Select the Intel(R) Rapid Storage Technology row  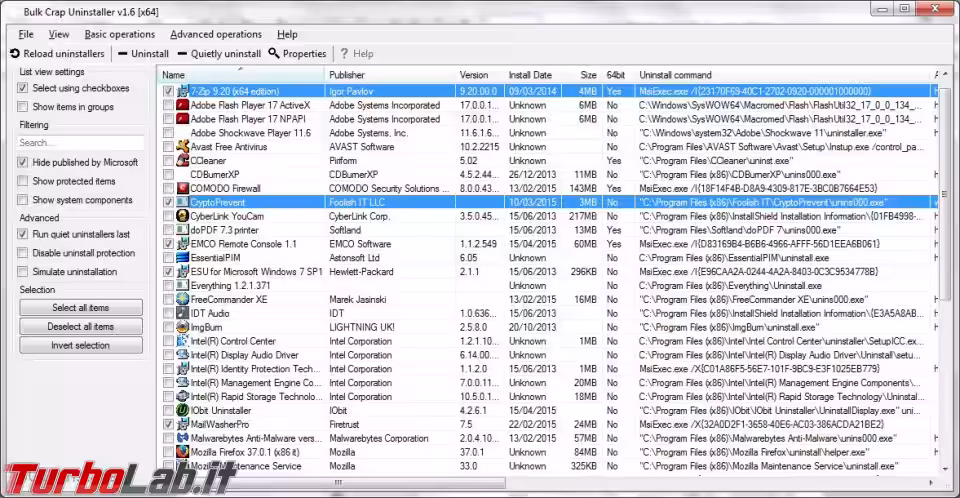click(x=547, y=397)
